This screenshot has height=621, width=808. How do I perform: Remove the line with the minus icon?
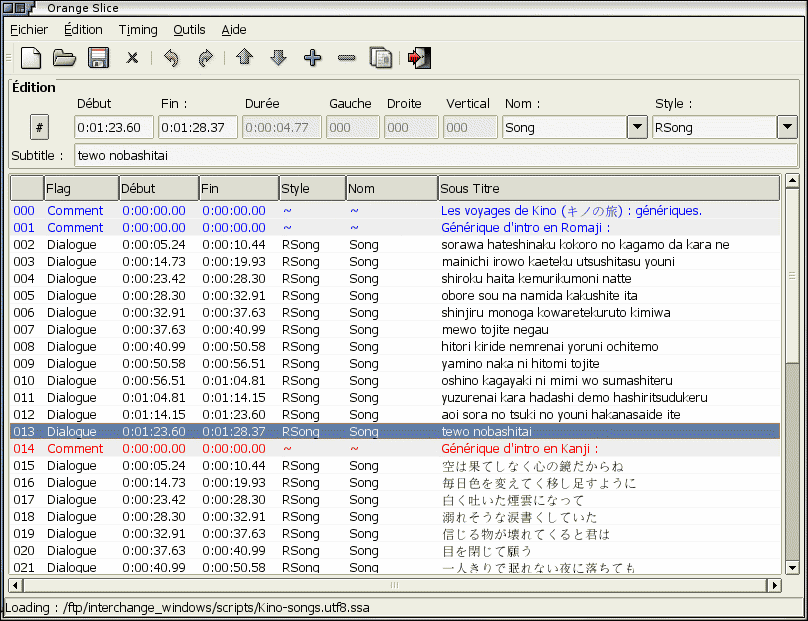coord(346,58)
